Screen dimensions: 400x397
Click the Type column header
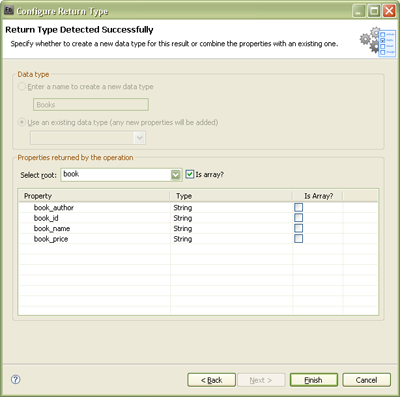coord(231,196)
